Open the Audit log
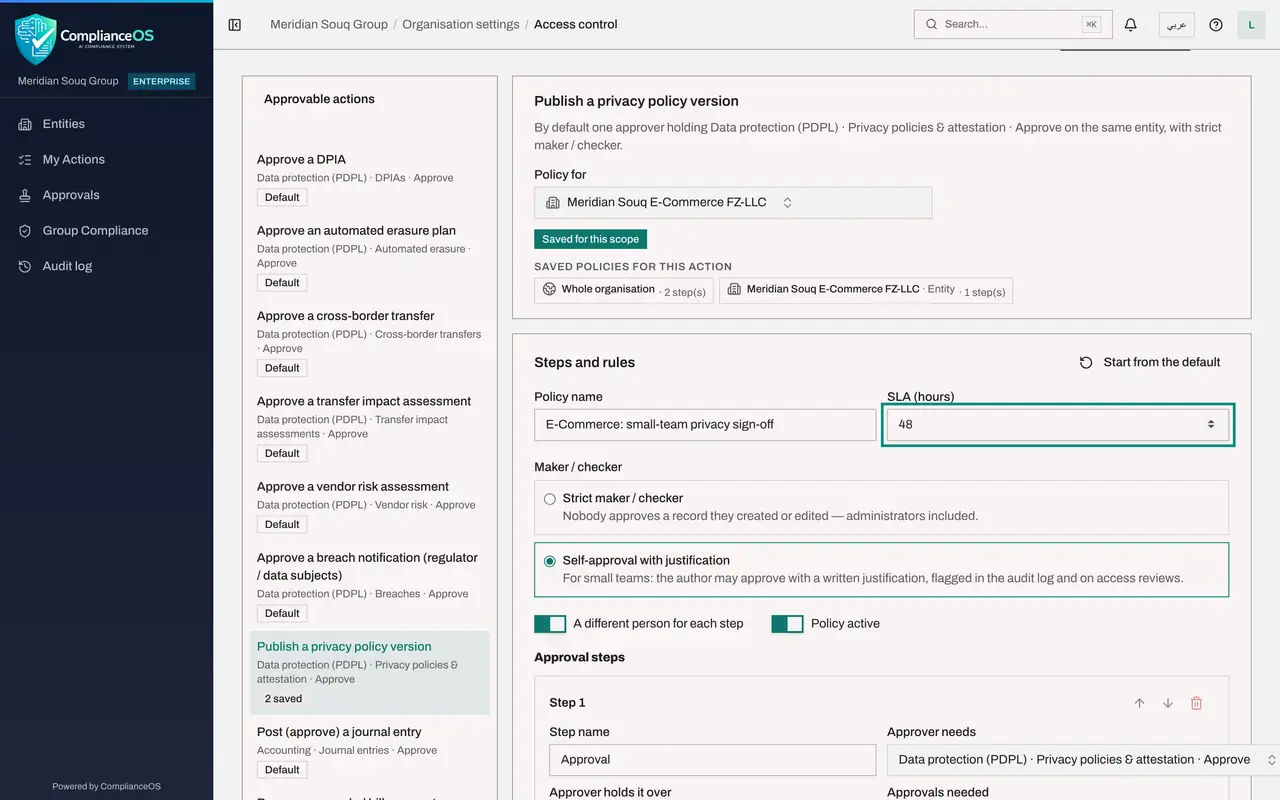Screen dimensions: 1280x800 [x=106, y=266]
